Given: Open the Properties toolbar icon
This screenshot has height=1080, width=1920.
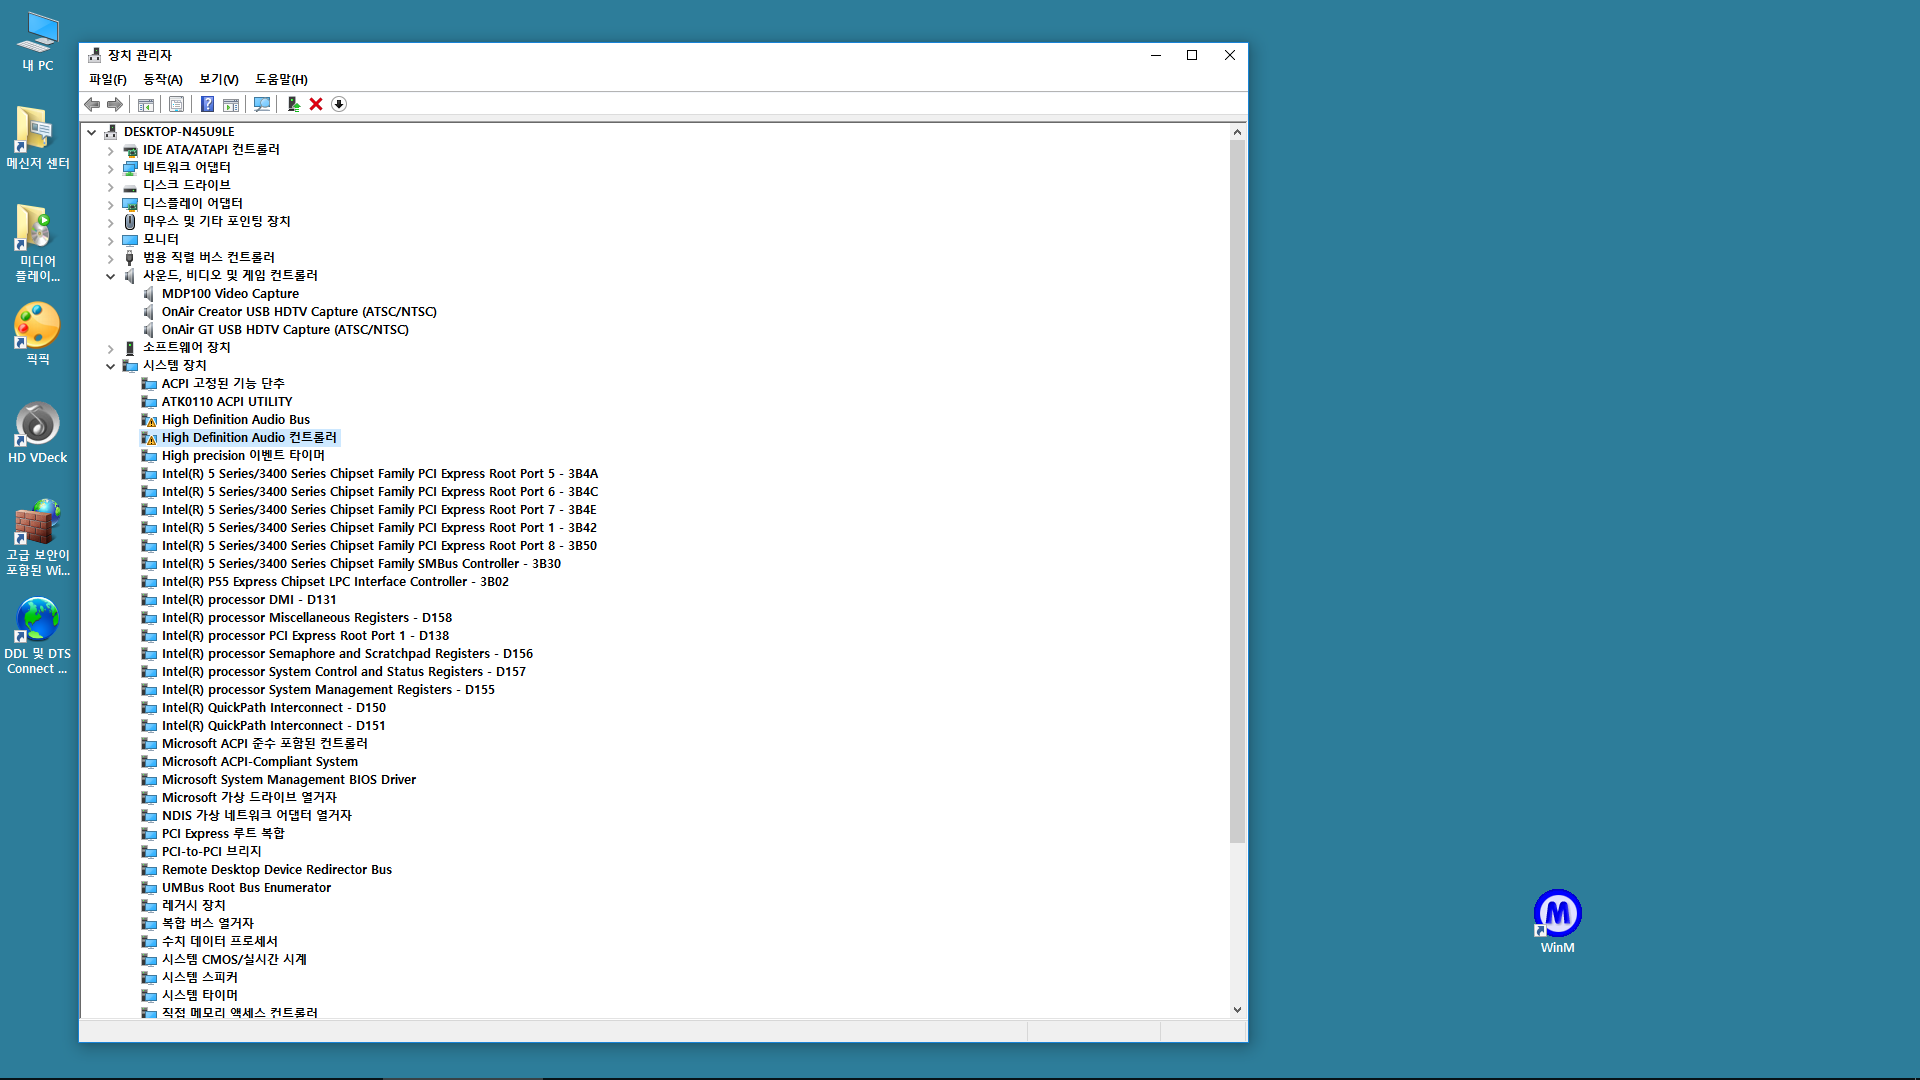Looking at the screenshot, I should click(176, 104).
